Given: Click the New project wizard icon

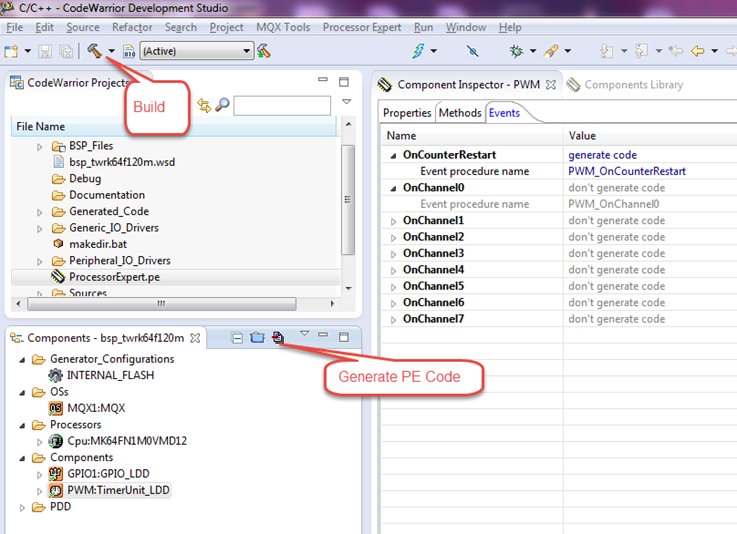Looking at the screenshot, I should point(11,51).
